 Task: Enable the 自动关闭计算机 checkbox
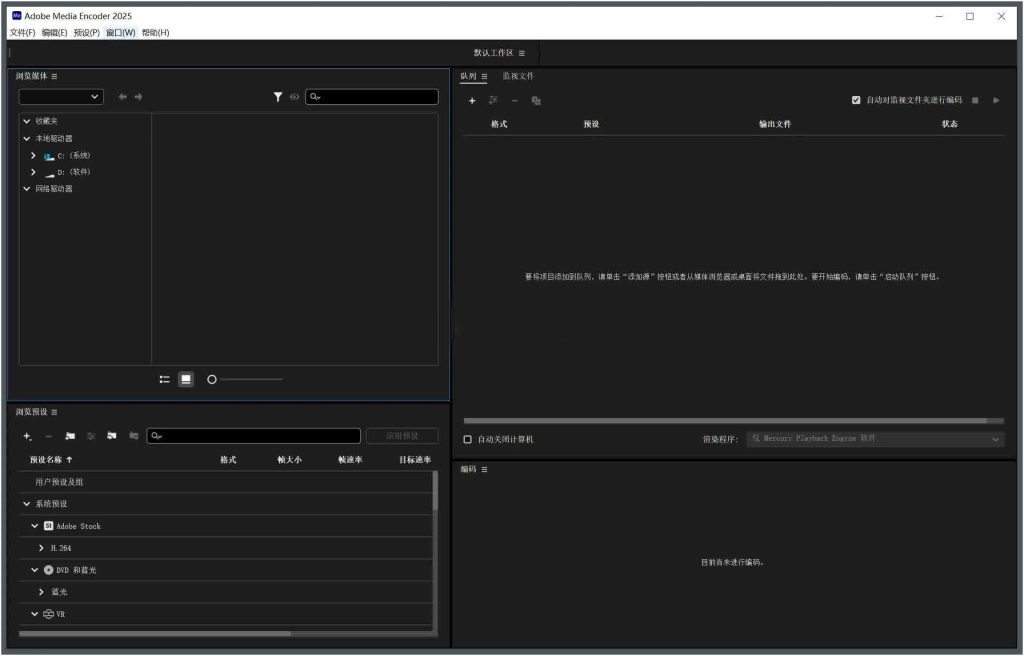467,439
